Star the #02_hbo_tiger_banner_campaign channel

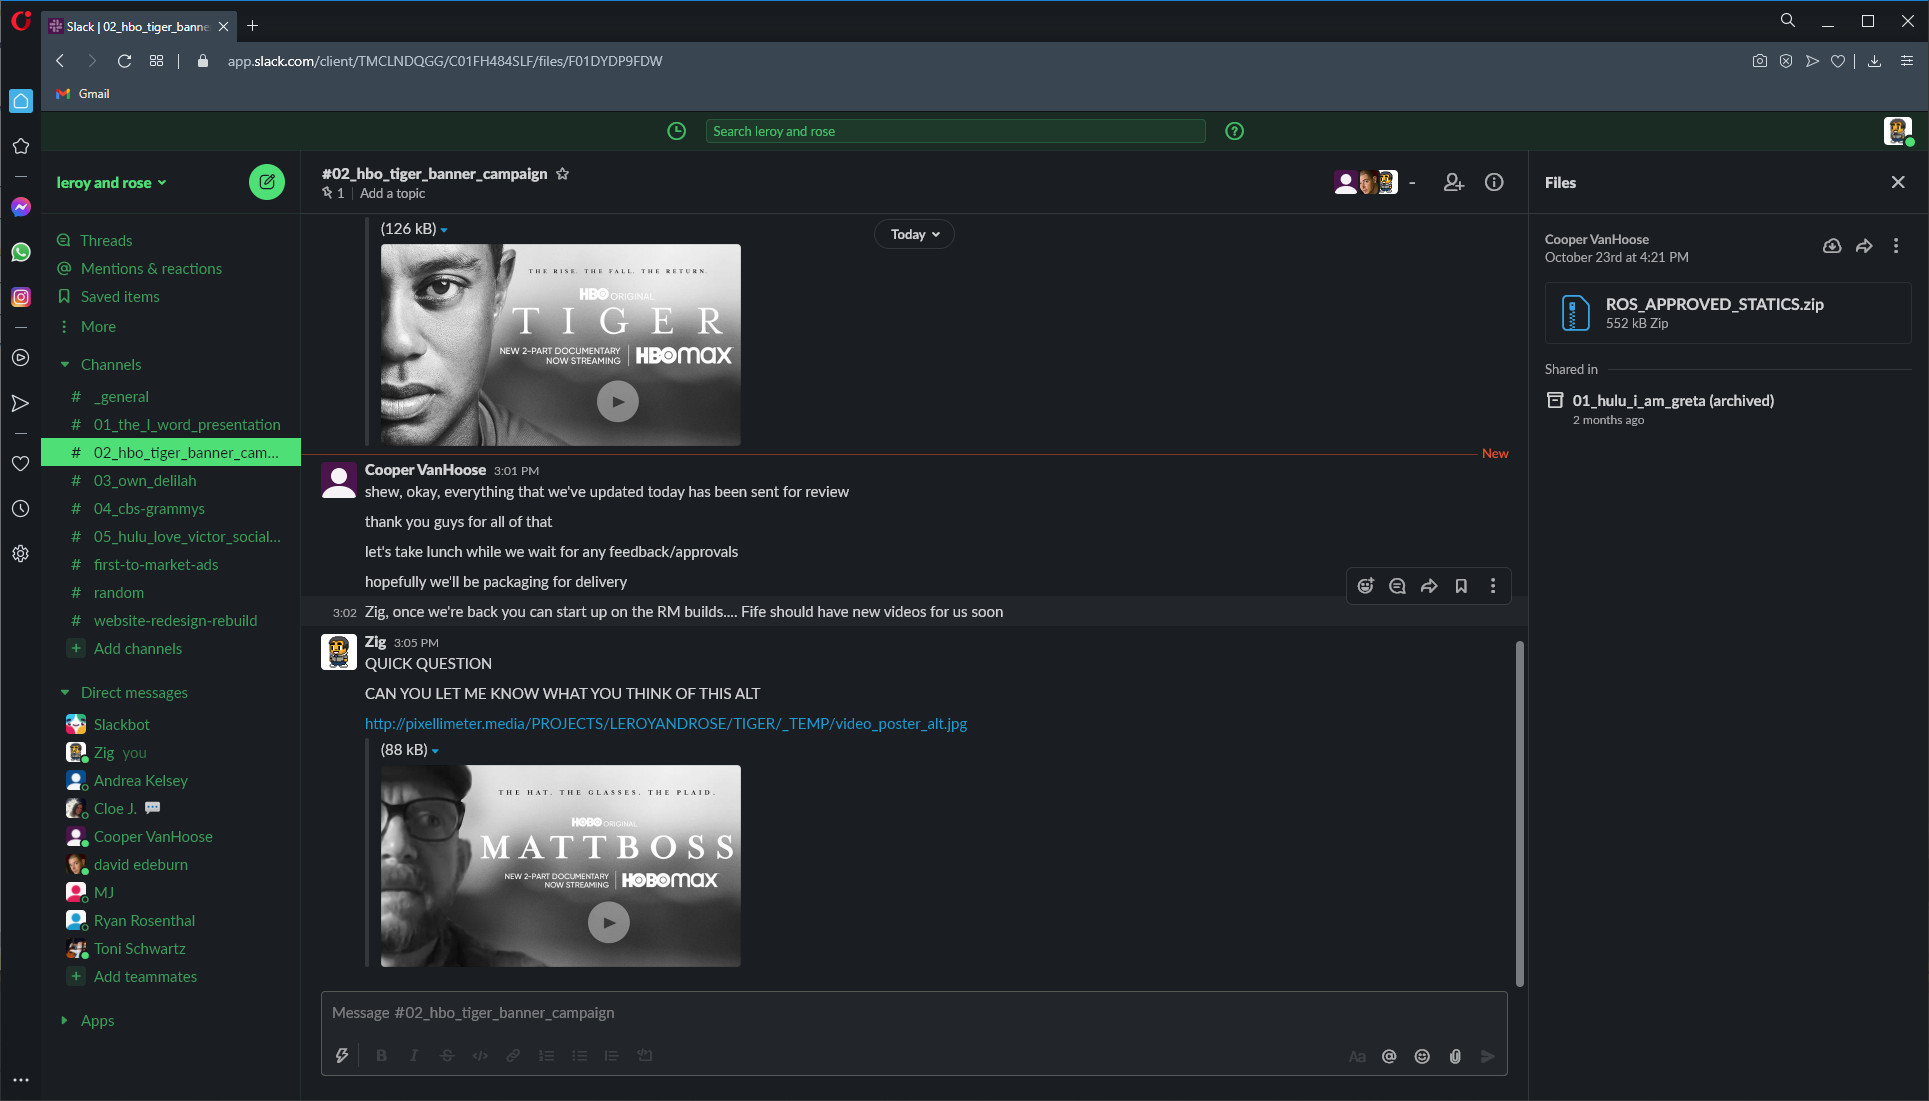(x=563, y=173)
